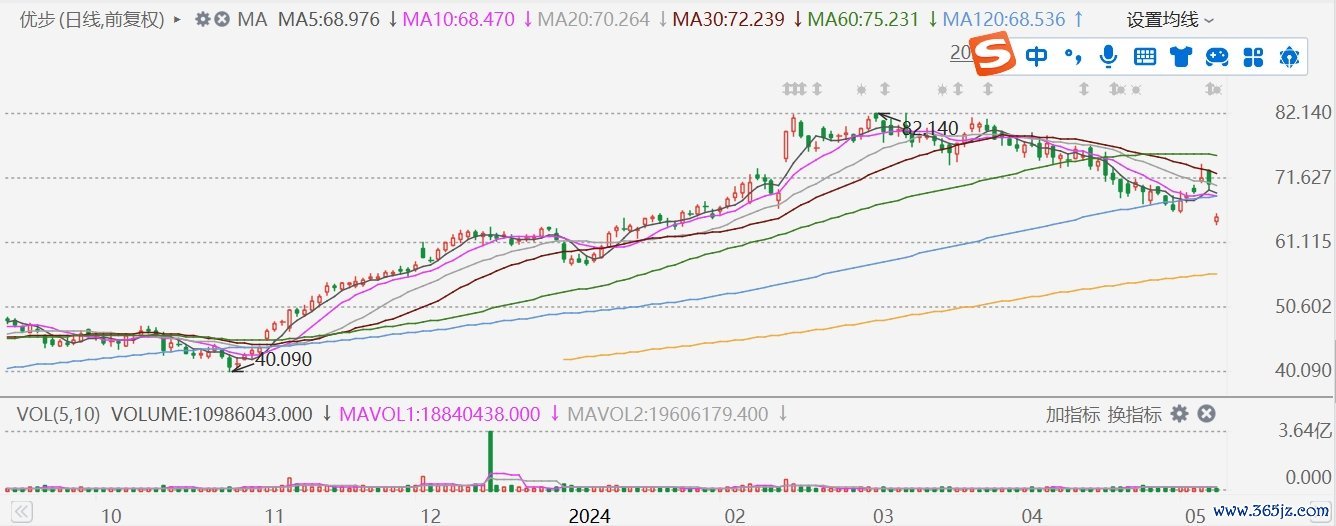
Task: Open the 设置均线 dropdown
Action: pos(1170,20)
